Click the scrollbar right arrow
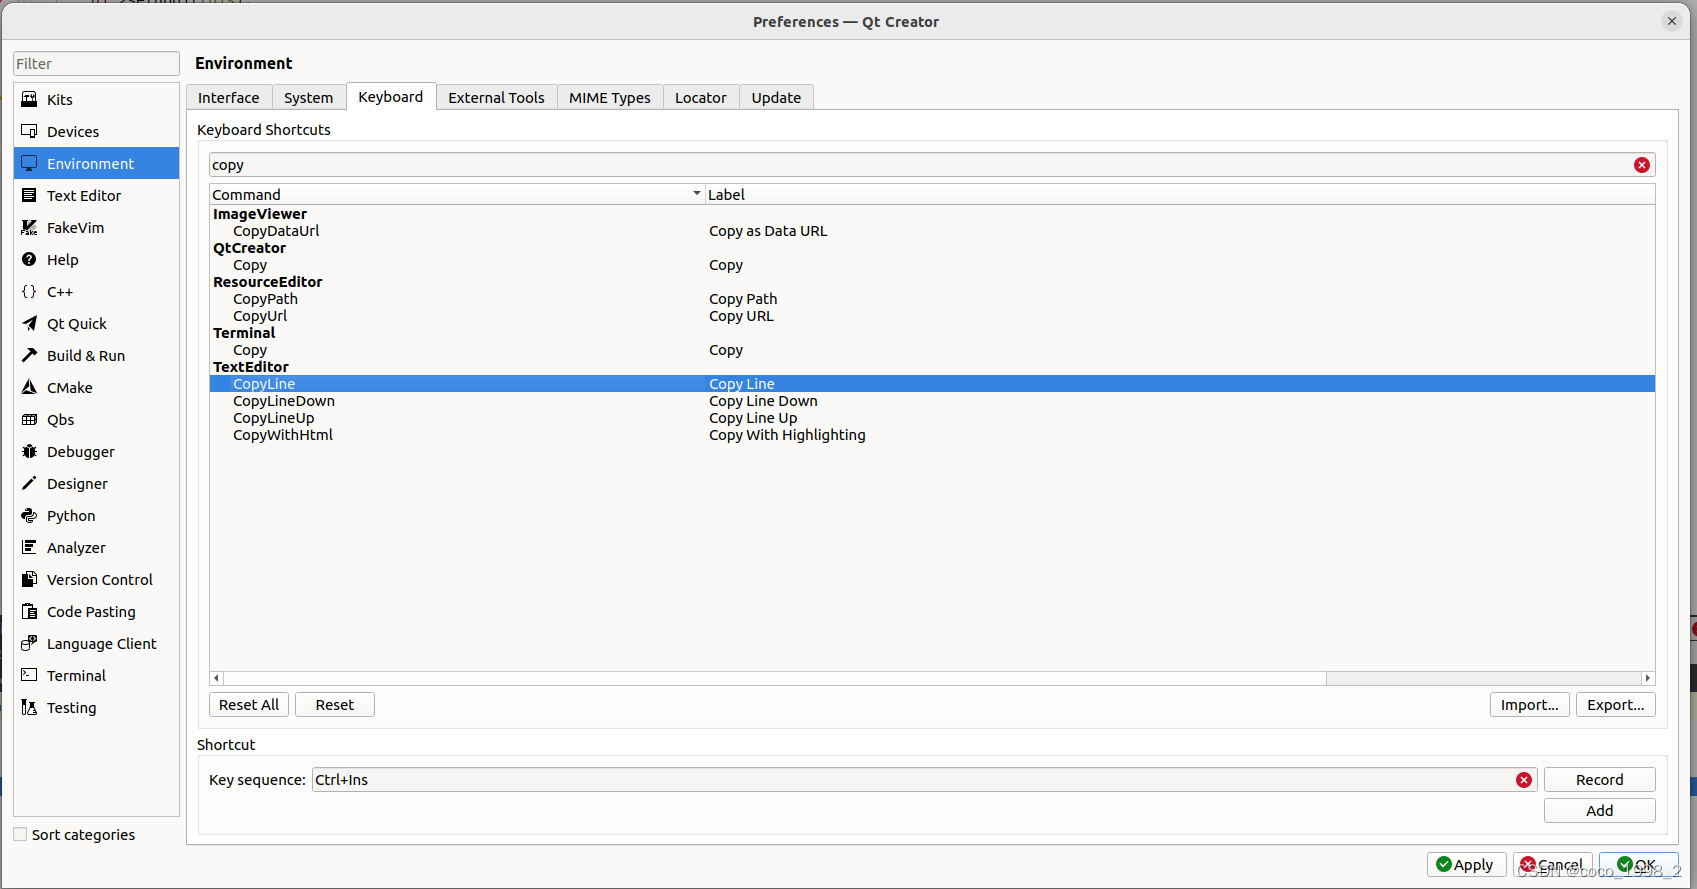This screenshot has width=1697, height=889. pos(1648,678)
